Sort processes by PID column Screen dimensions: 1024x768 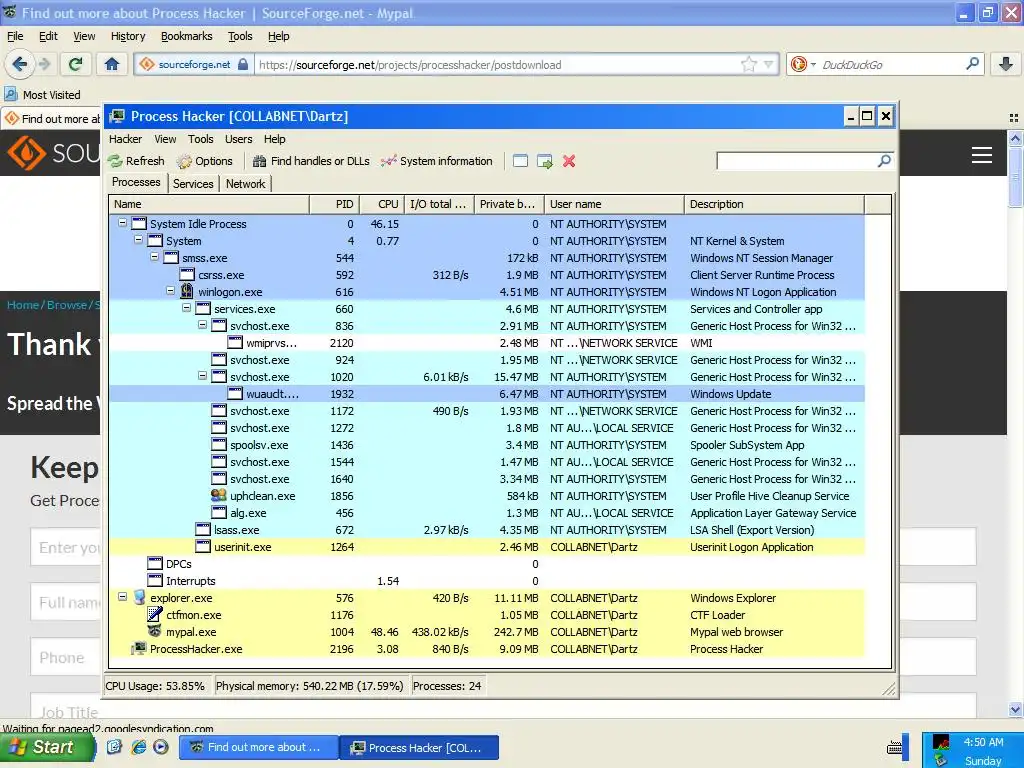pyautogui.click(x=334, y=204)
